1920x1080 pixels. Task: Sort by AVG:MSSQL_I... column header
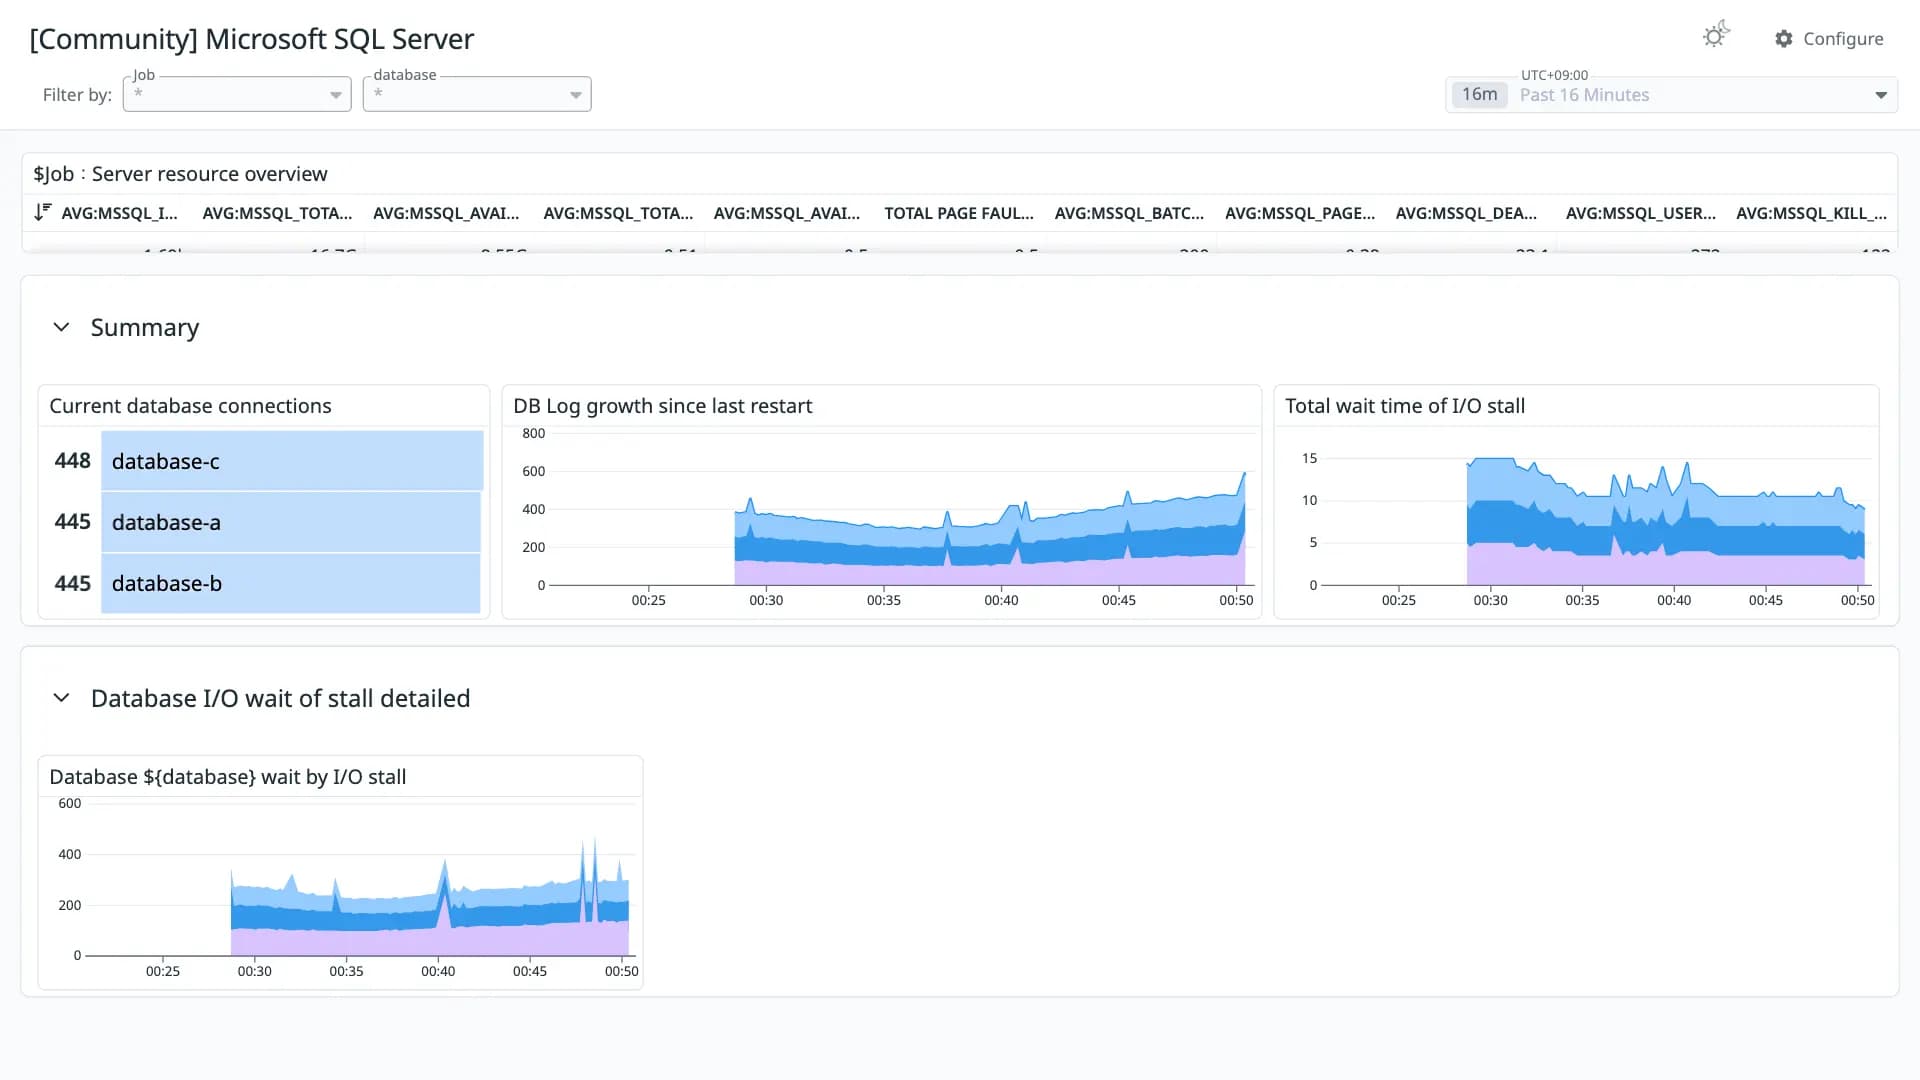point(119,213)
